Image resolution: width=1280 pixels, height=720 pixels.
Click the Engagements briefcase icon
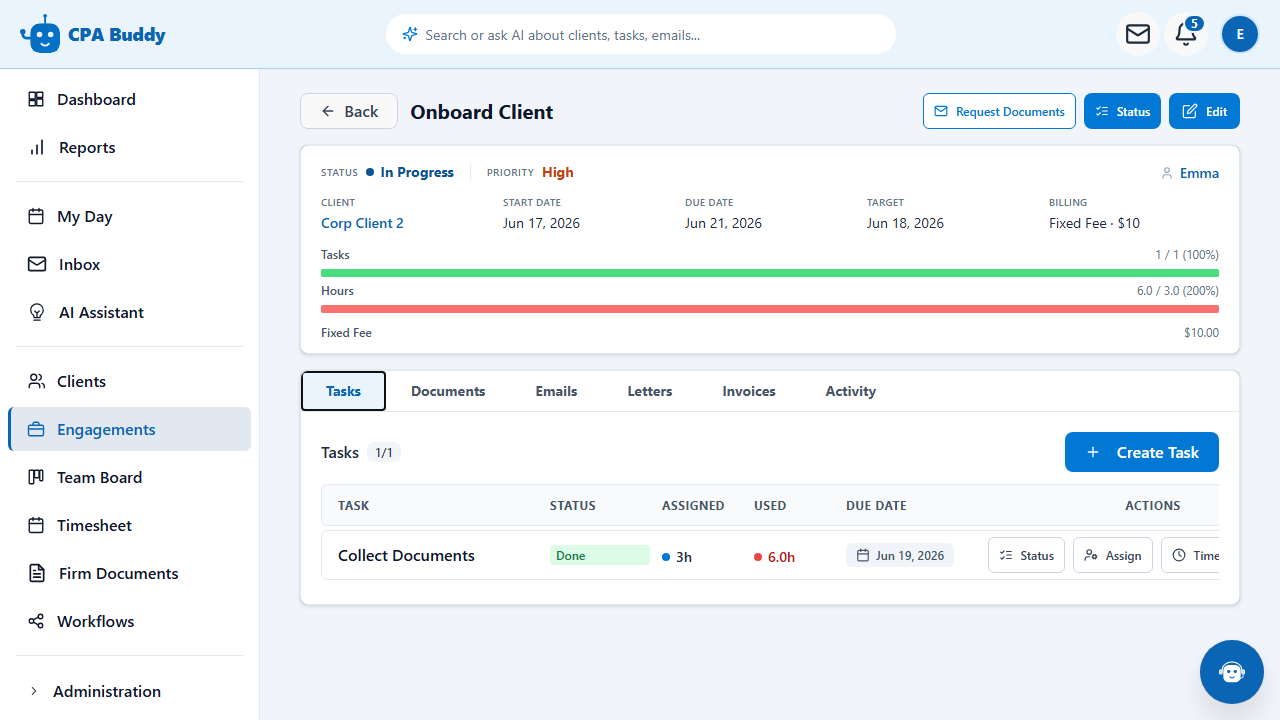[x=37, y=429]
